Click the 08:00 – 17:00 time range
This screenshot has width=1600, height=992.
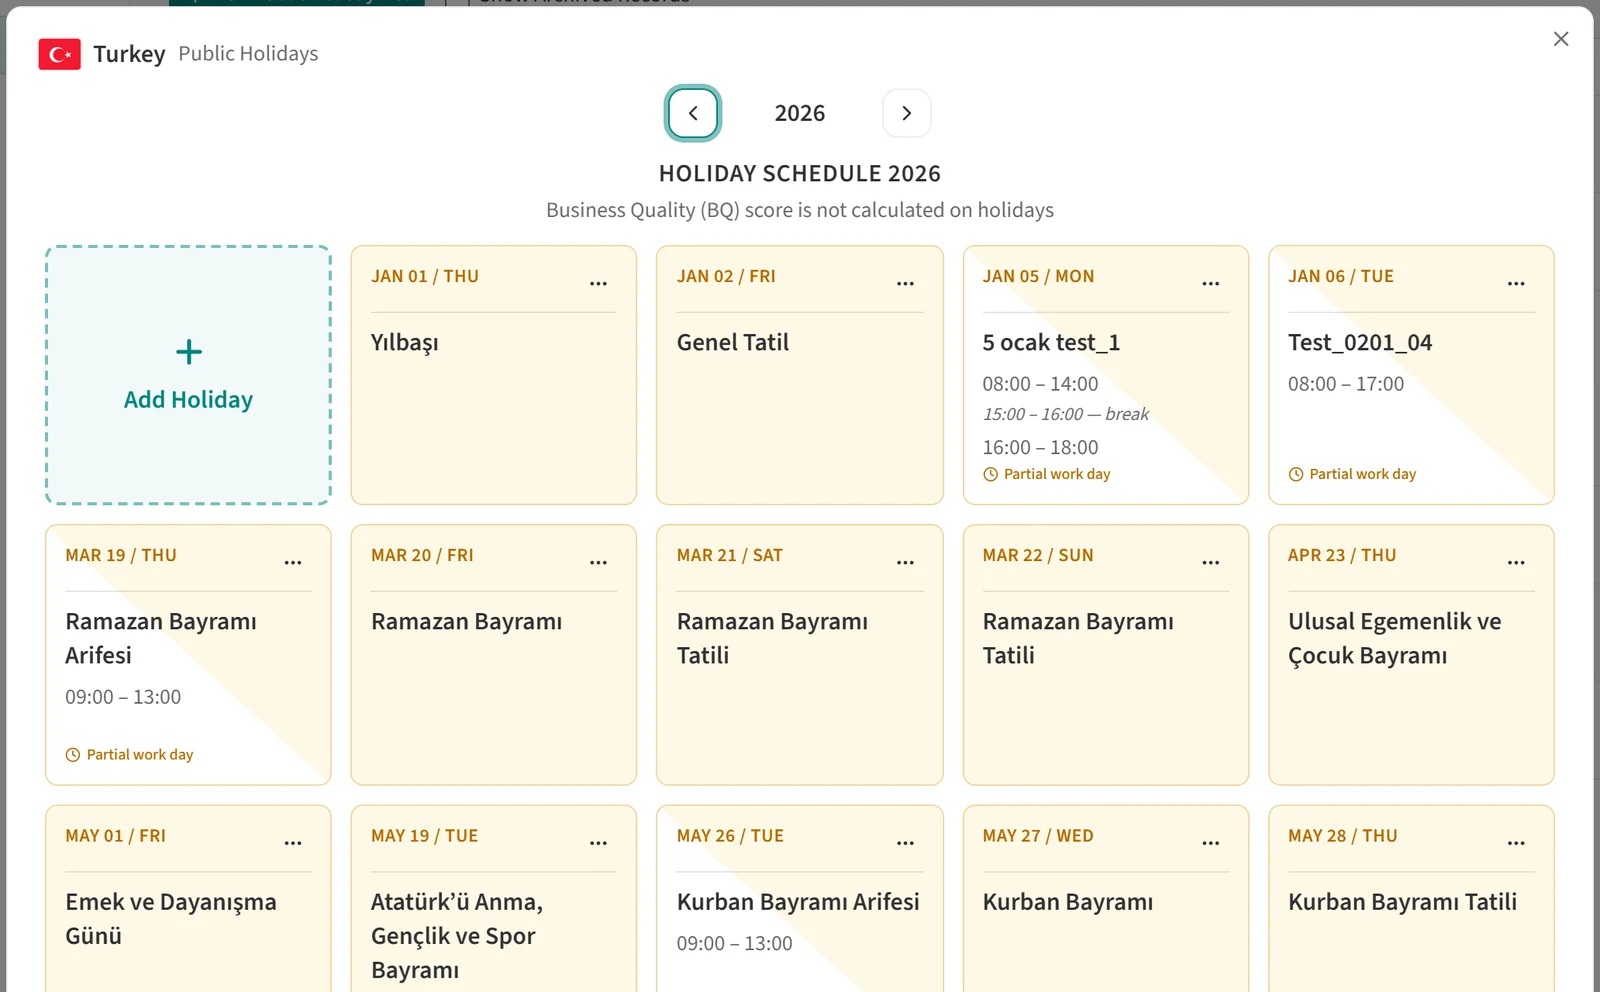point(1346,384)
